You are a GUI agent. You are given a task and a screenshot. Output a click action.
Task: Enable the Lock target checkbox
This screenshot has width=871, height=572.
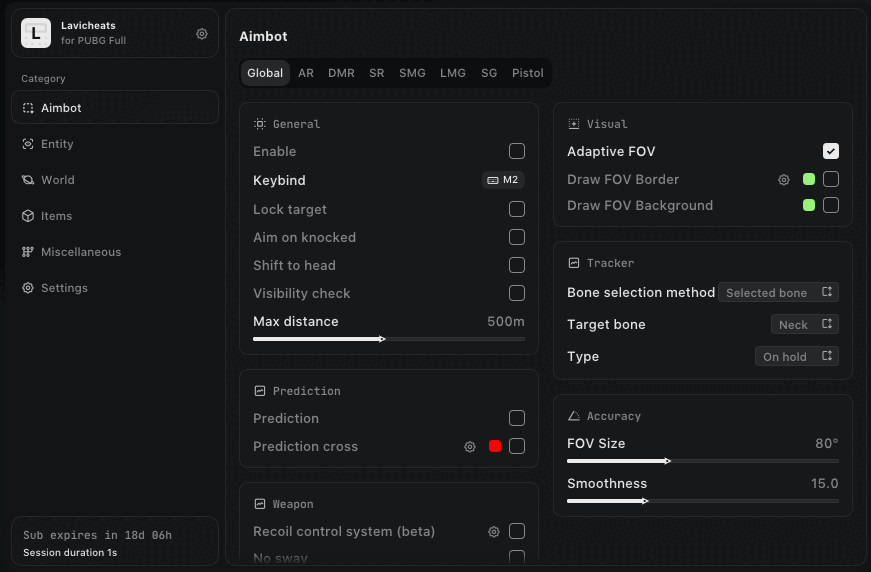(x=517, y=209)
